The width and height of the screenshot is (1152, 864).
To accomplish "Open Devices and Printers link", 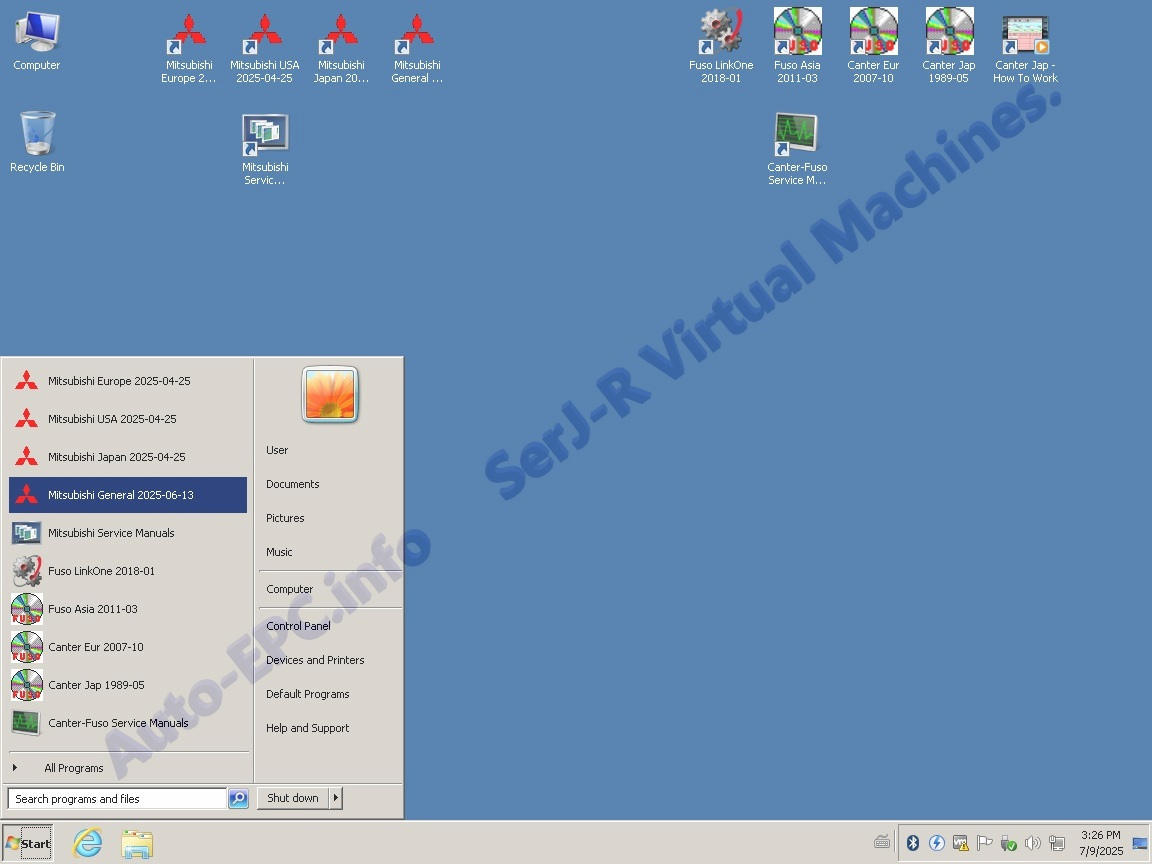I will coord(315,660).
